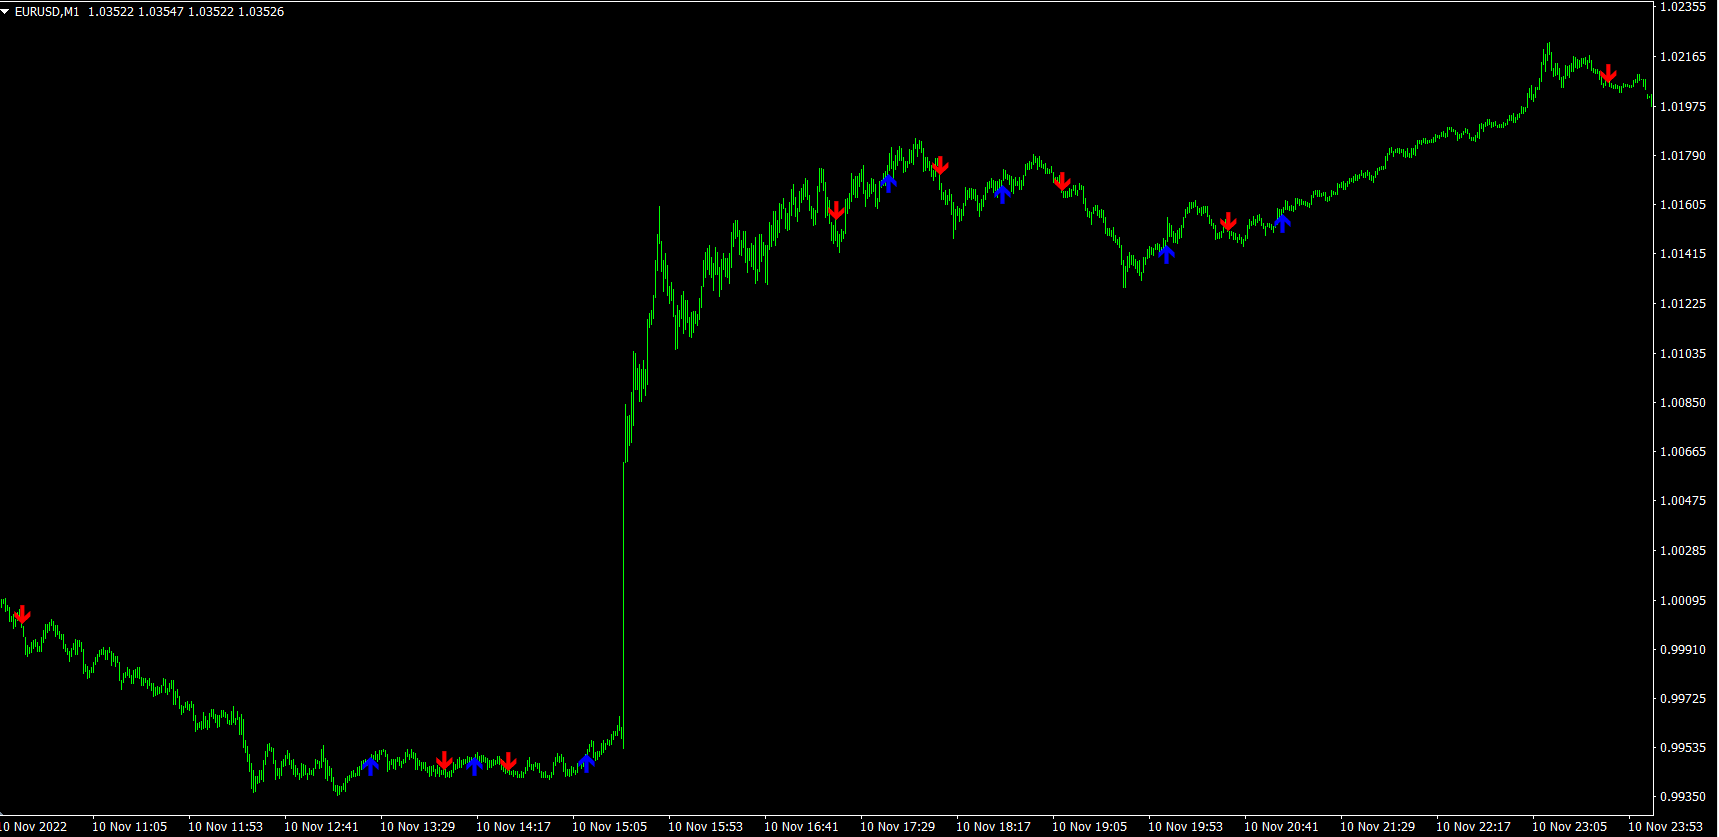Click the 10 Nov 12:41 time label

coord(322,827)
